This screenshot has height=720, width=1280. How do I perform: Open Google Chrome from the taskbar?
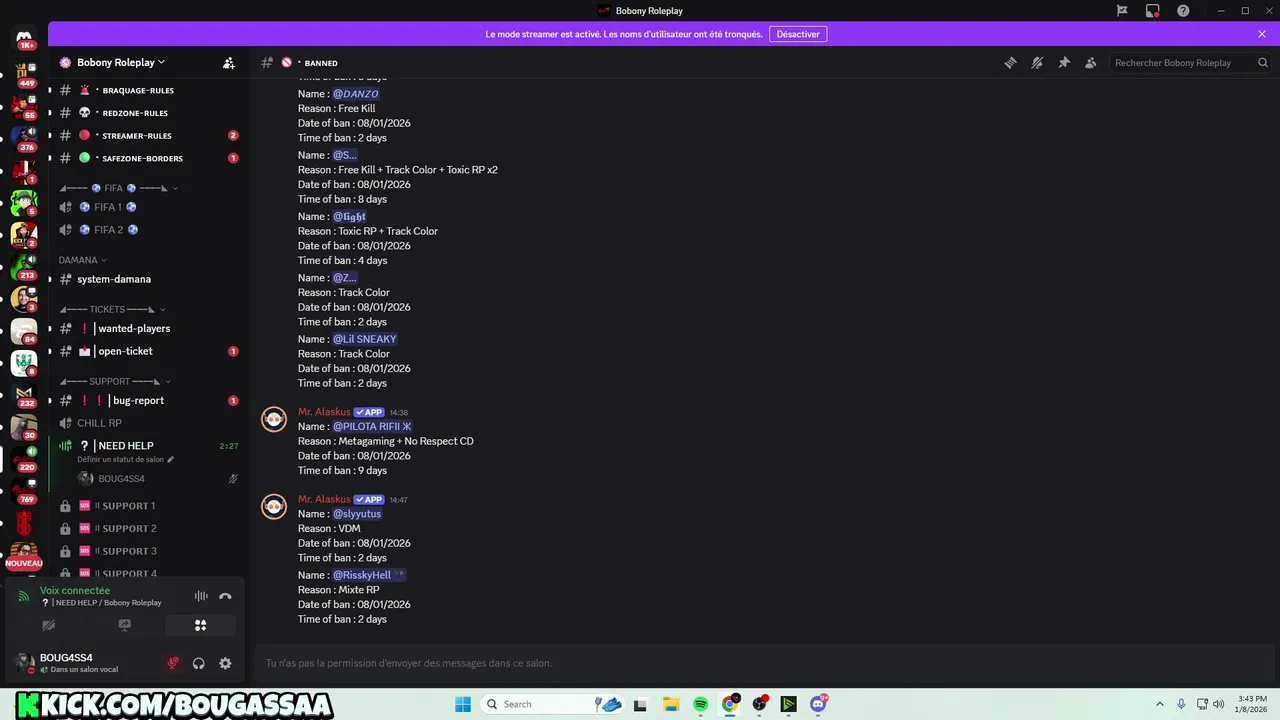(730, 704)
